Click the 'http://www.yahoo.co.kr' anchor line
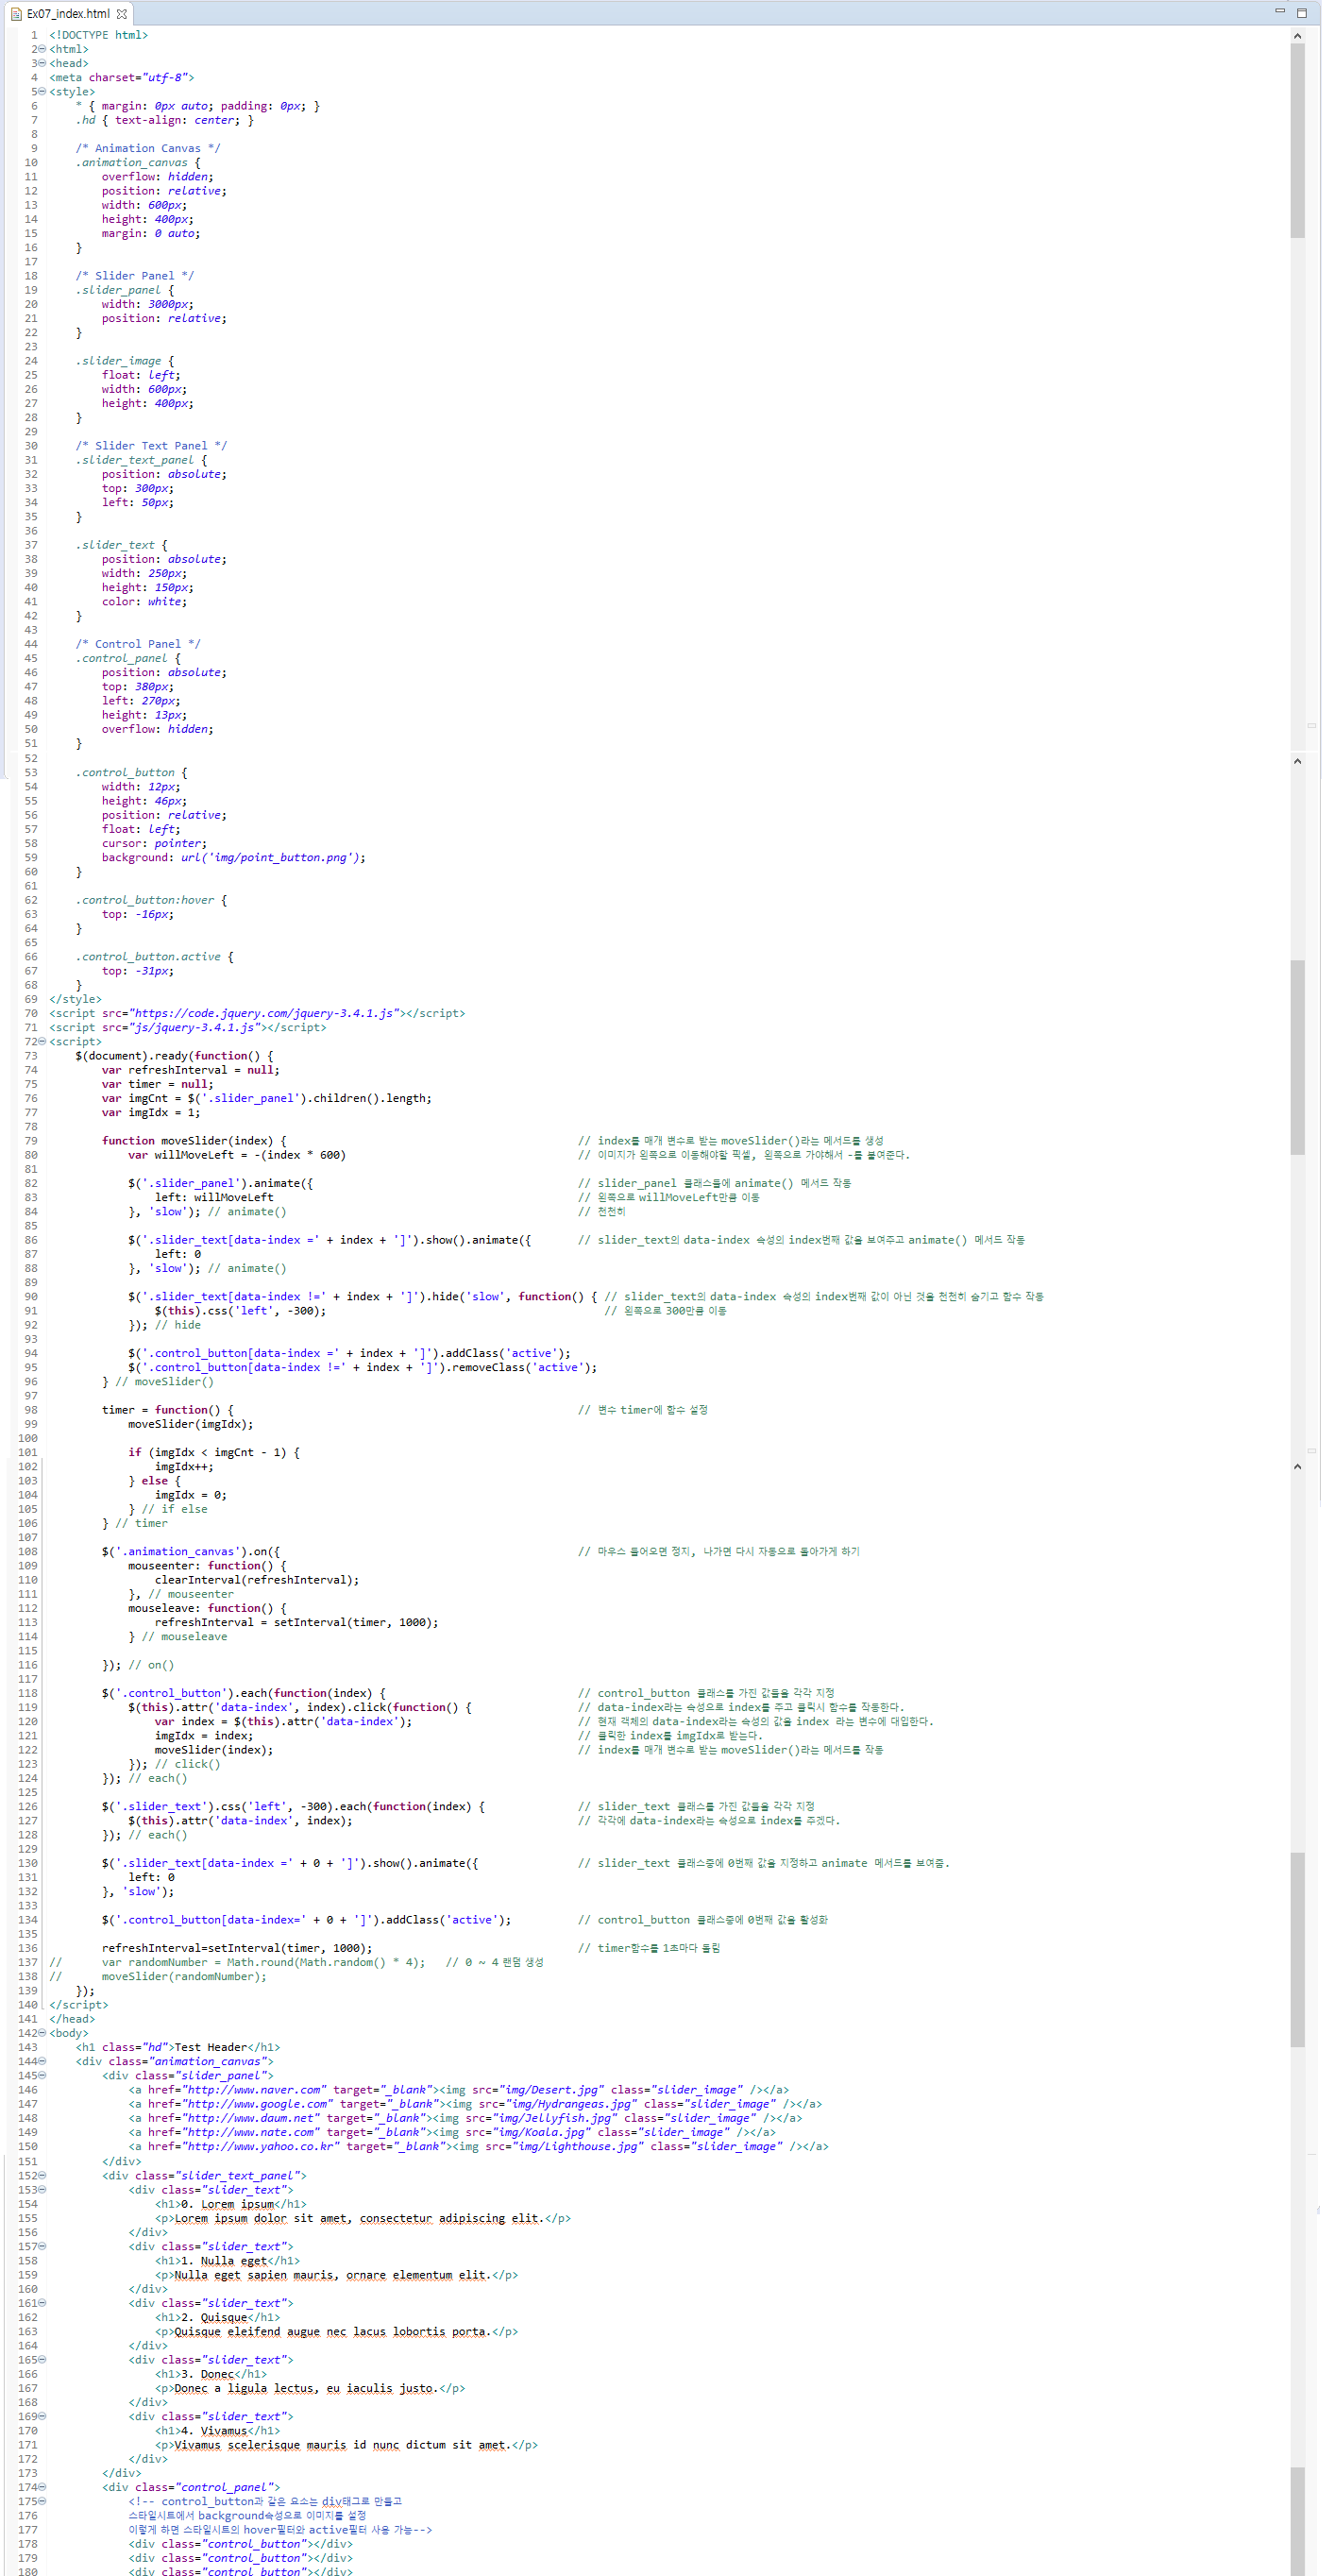Viewport: 1335px width, 2576px height. pos(478,2146)
